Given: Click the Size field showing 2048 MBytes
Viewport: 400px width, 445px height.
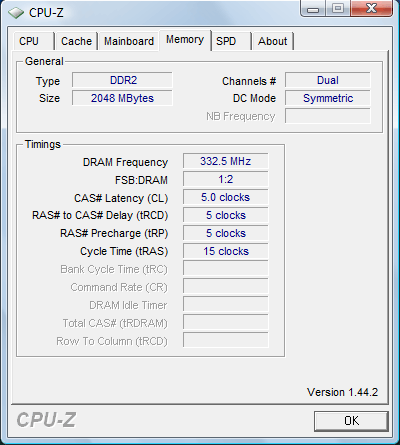Looking at the screenshot, I should [122, 98].
